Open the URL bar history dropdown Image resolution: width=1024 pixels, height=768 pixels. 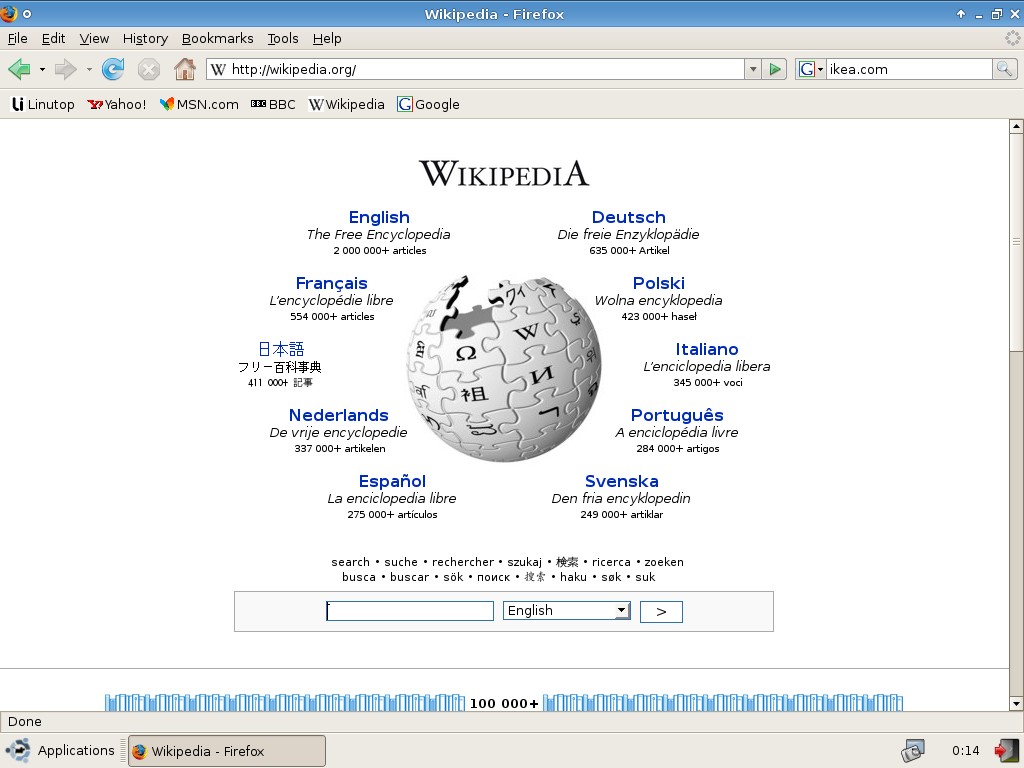(752, 69)
